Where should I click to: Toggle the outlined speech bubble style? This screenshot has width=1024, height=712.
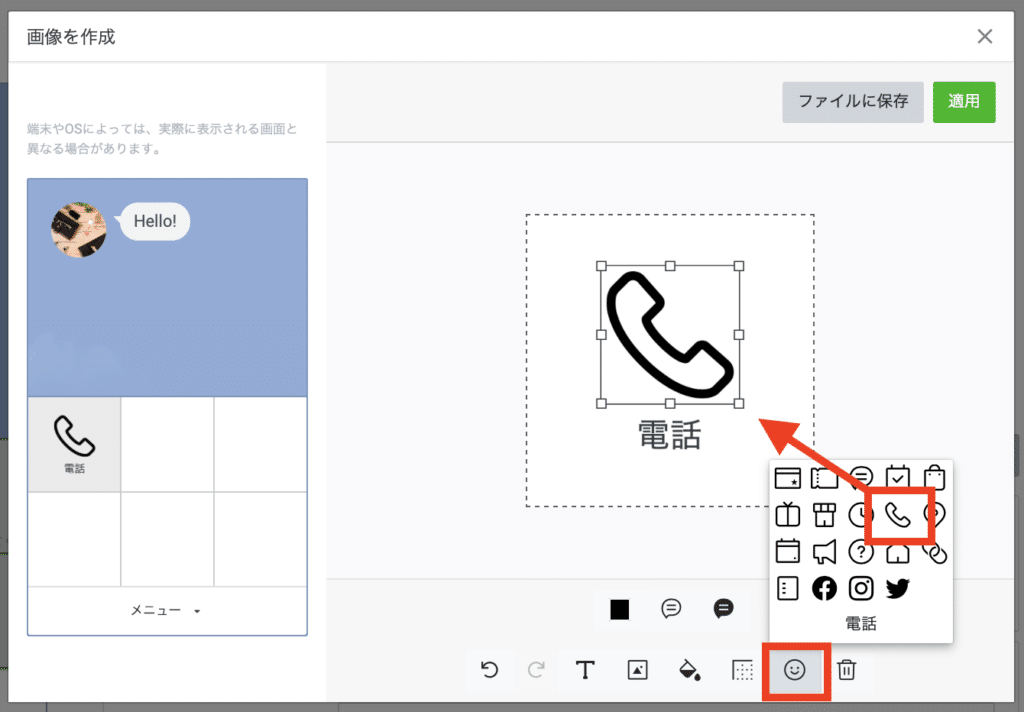tap(671, 610)
